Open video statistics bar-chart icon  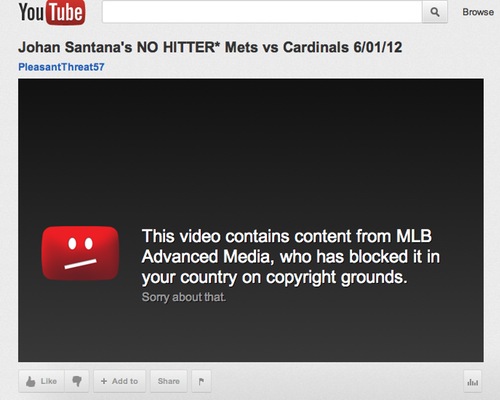pyautogui.click(x=472, y=381)
